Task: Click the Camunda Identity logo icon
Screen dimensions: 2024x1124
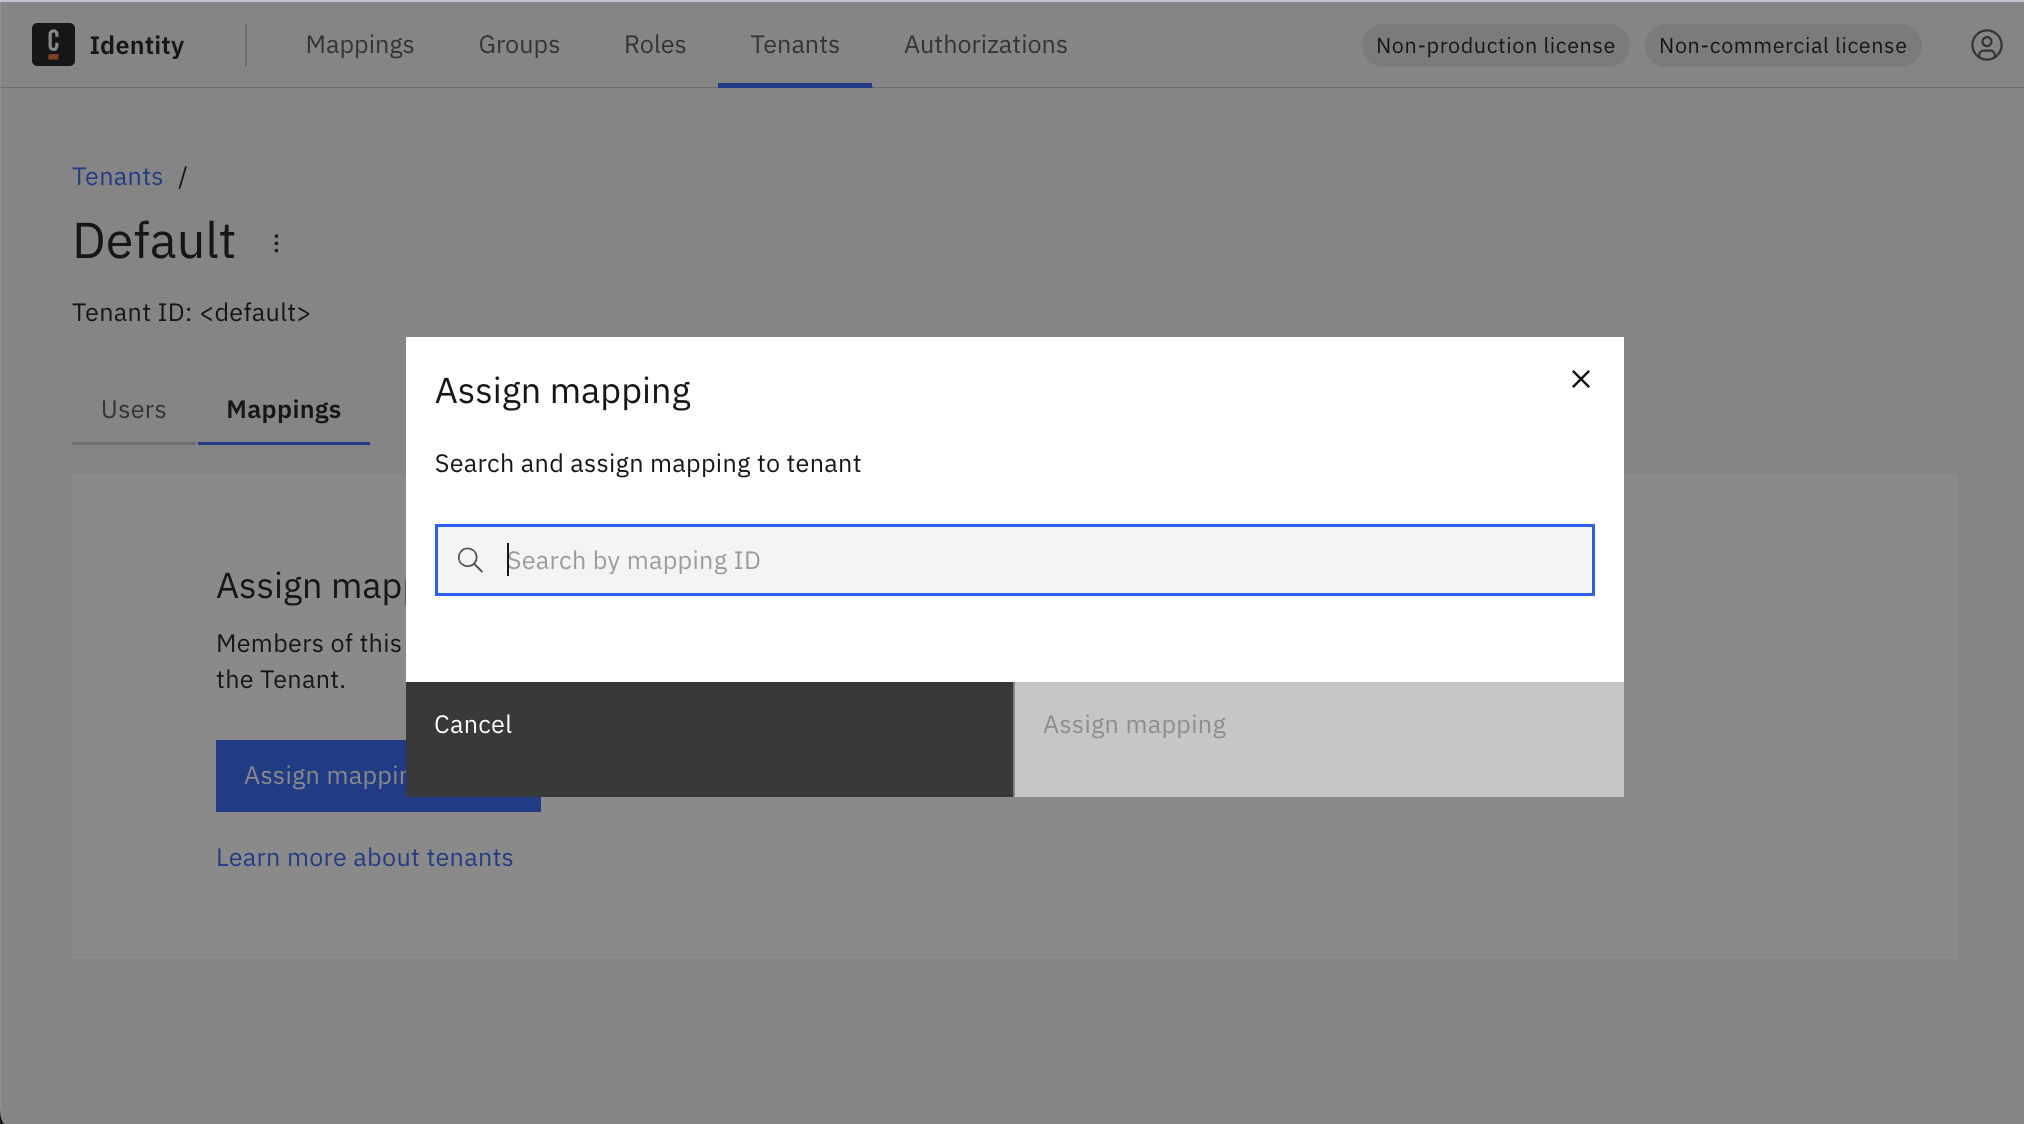Action: click(55, 44)
